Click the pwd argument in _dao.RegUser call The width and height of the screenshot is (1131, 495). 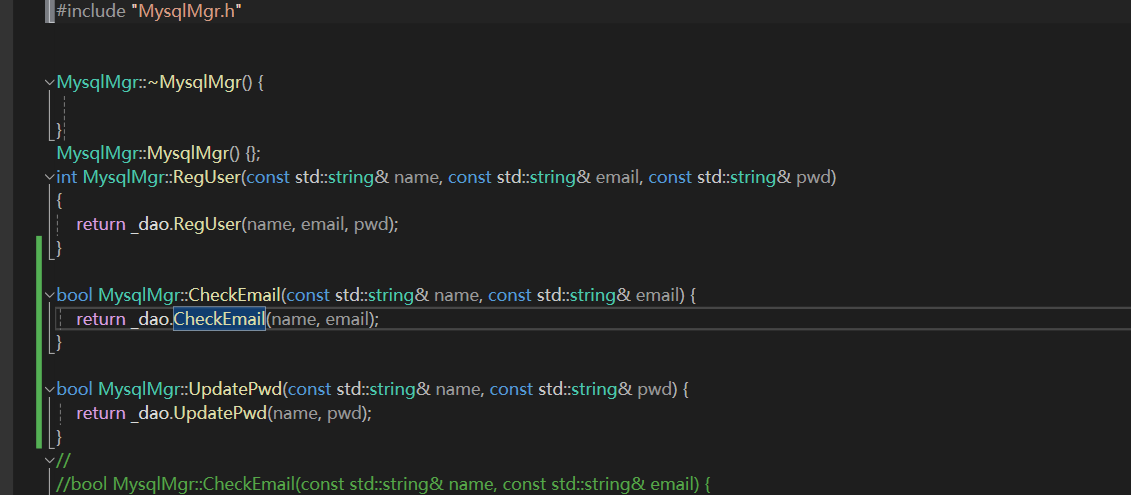[371, 225]
